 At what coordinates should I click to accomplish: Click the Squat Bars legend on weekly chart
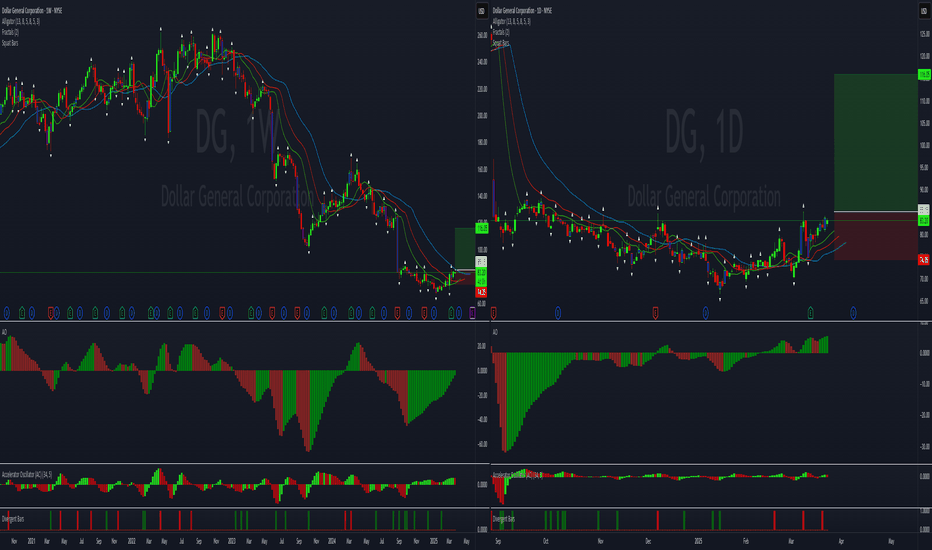(x=10, y=43)
